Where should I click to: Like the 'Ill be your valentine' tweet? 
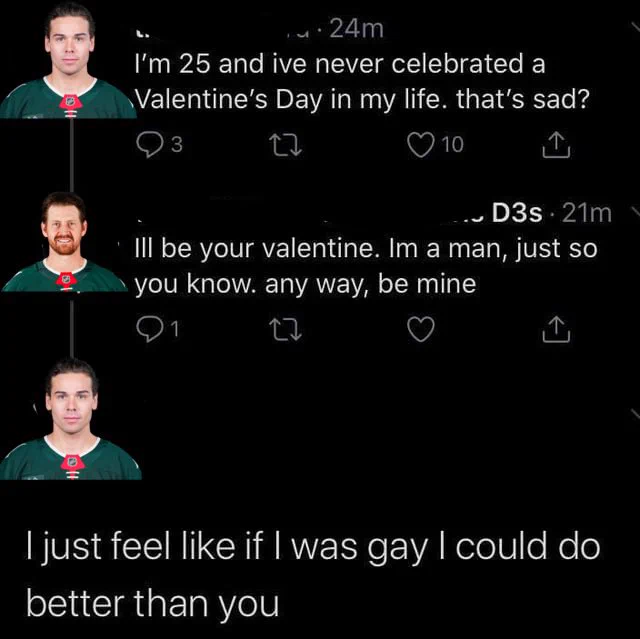tap(421, 330)
